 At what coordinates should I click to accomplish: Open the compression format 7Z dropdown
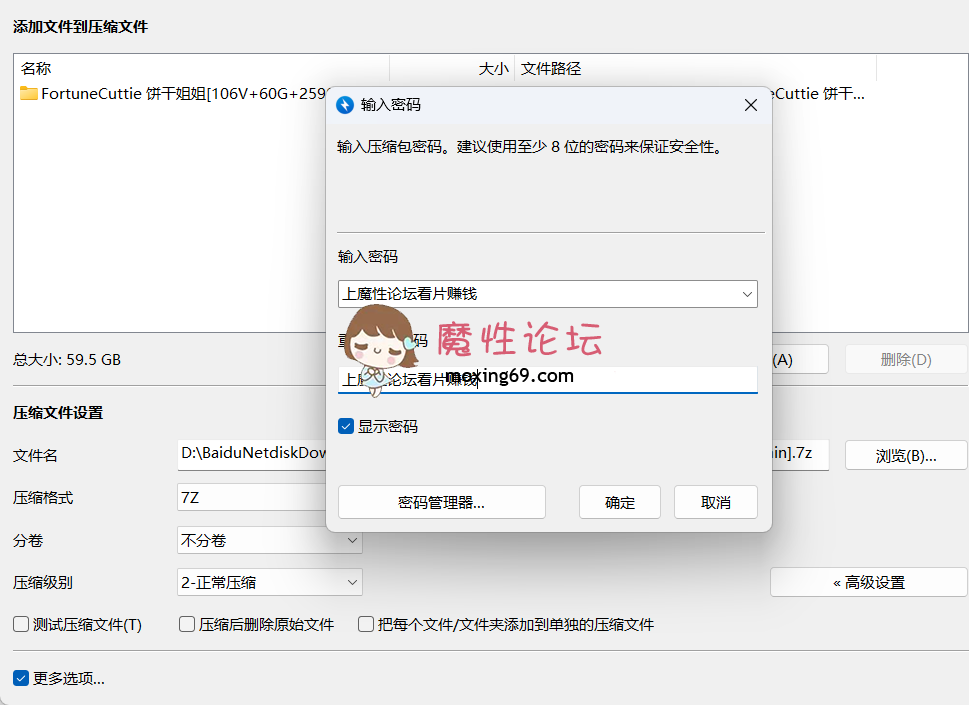tap(250, 498)
